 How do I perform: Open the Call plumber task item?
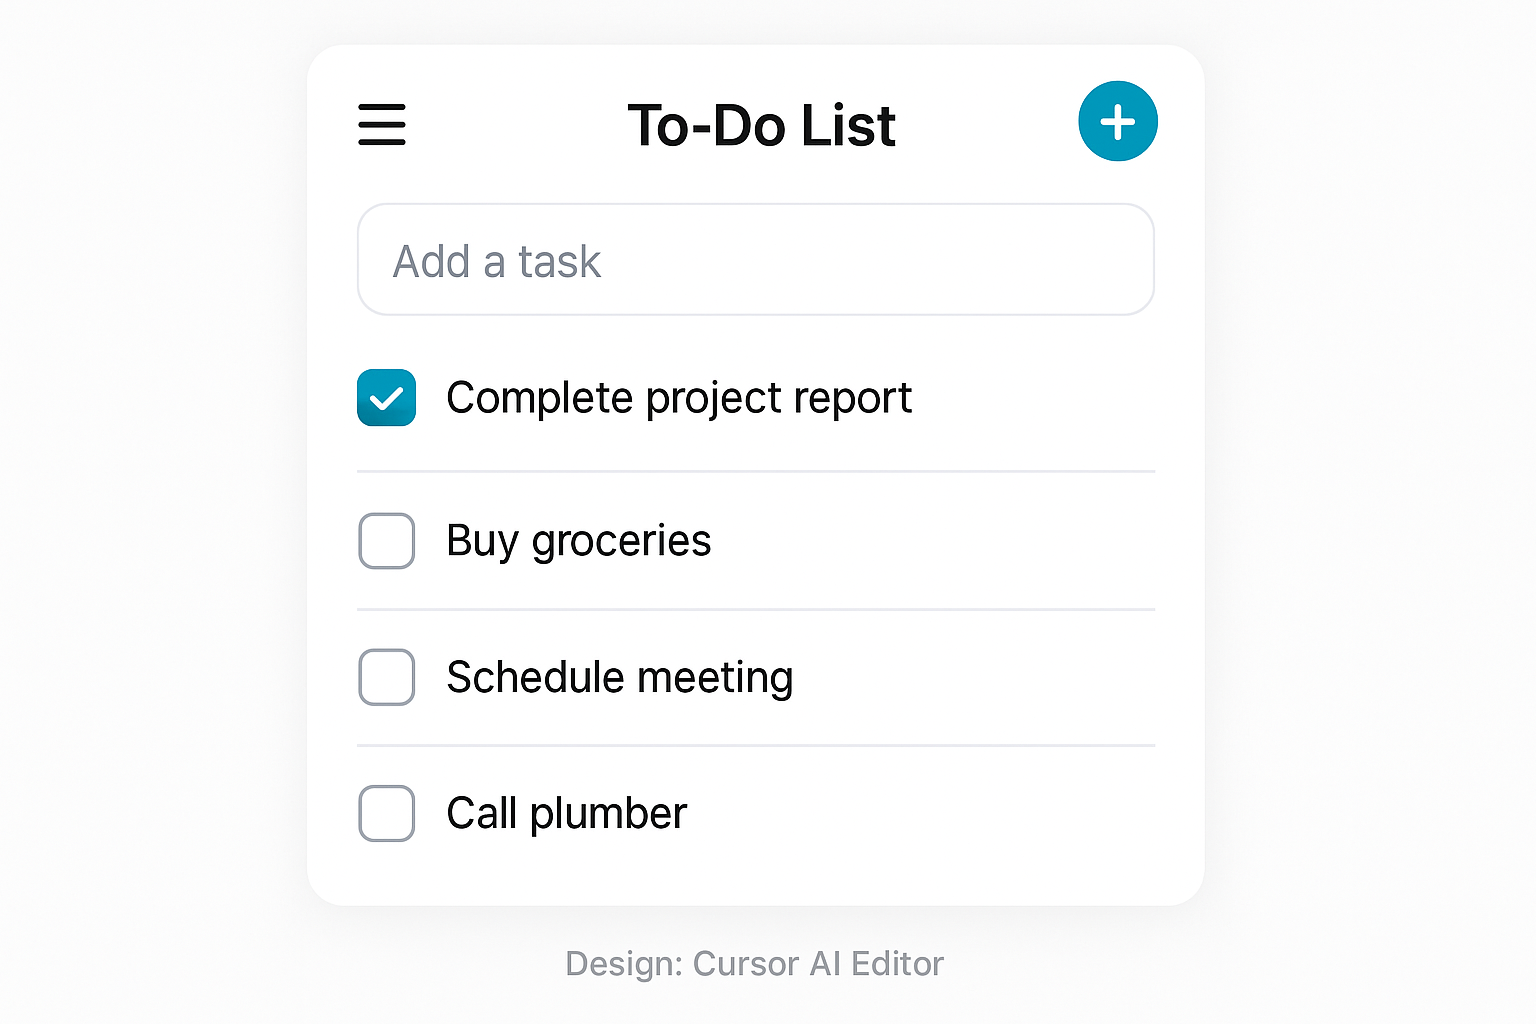point(566,814)
